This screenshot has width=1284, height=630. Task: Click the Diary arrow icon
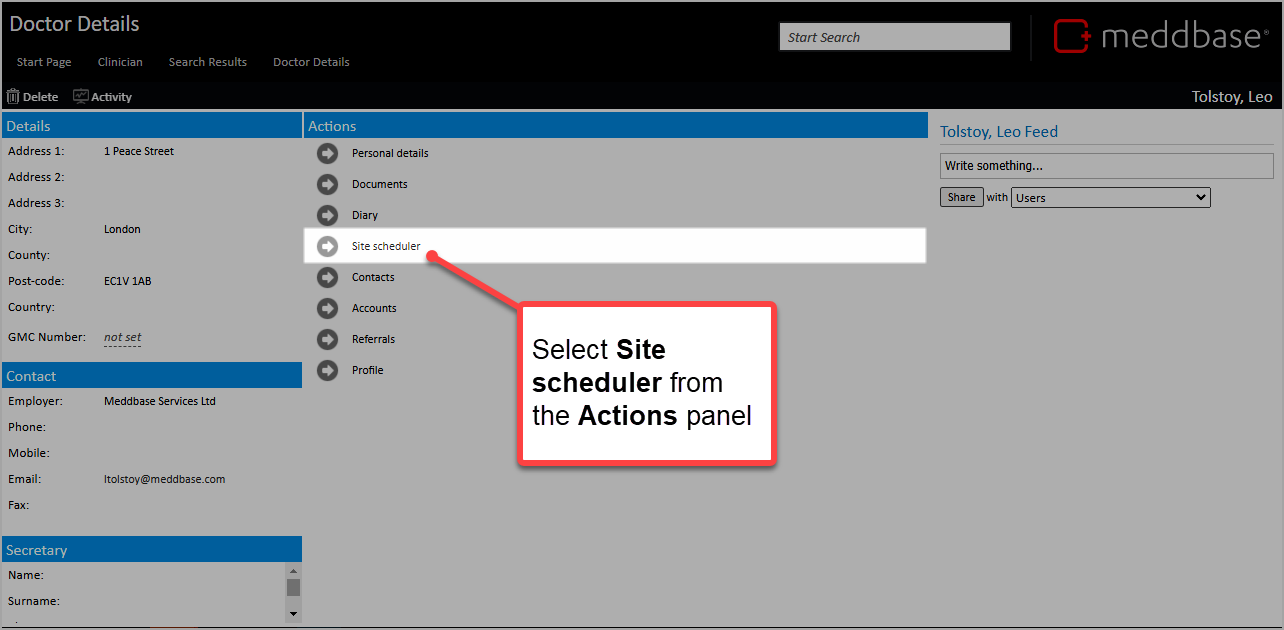328,215
